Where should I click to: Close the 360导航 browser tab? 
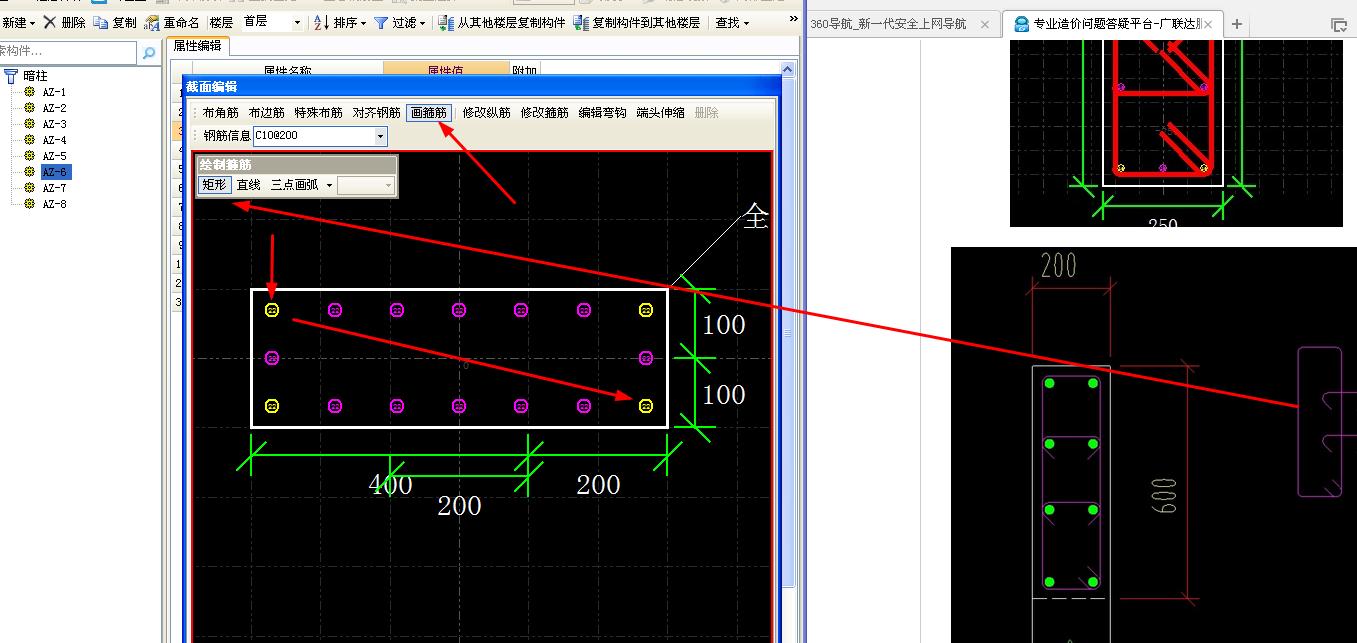coord(985,24)
